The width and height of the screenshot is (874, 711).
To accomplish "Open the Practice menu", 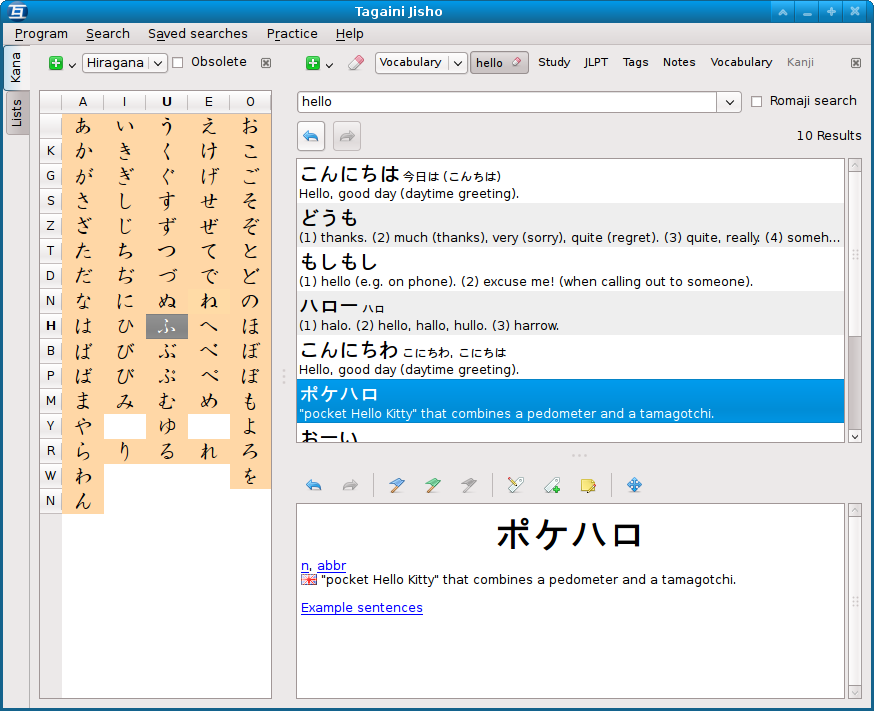I will tap(291, 33).
